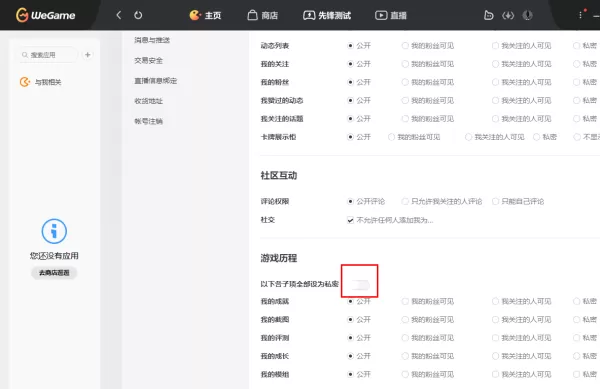Set 我的关注 to 我关注的人可见
The height and width of the screenshot is (389, 600).
[x=495, y=64]
